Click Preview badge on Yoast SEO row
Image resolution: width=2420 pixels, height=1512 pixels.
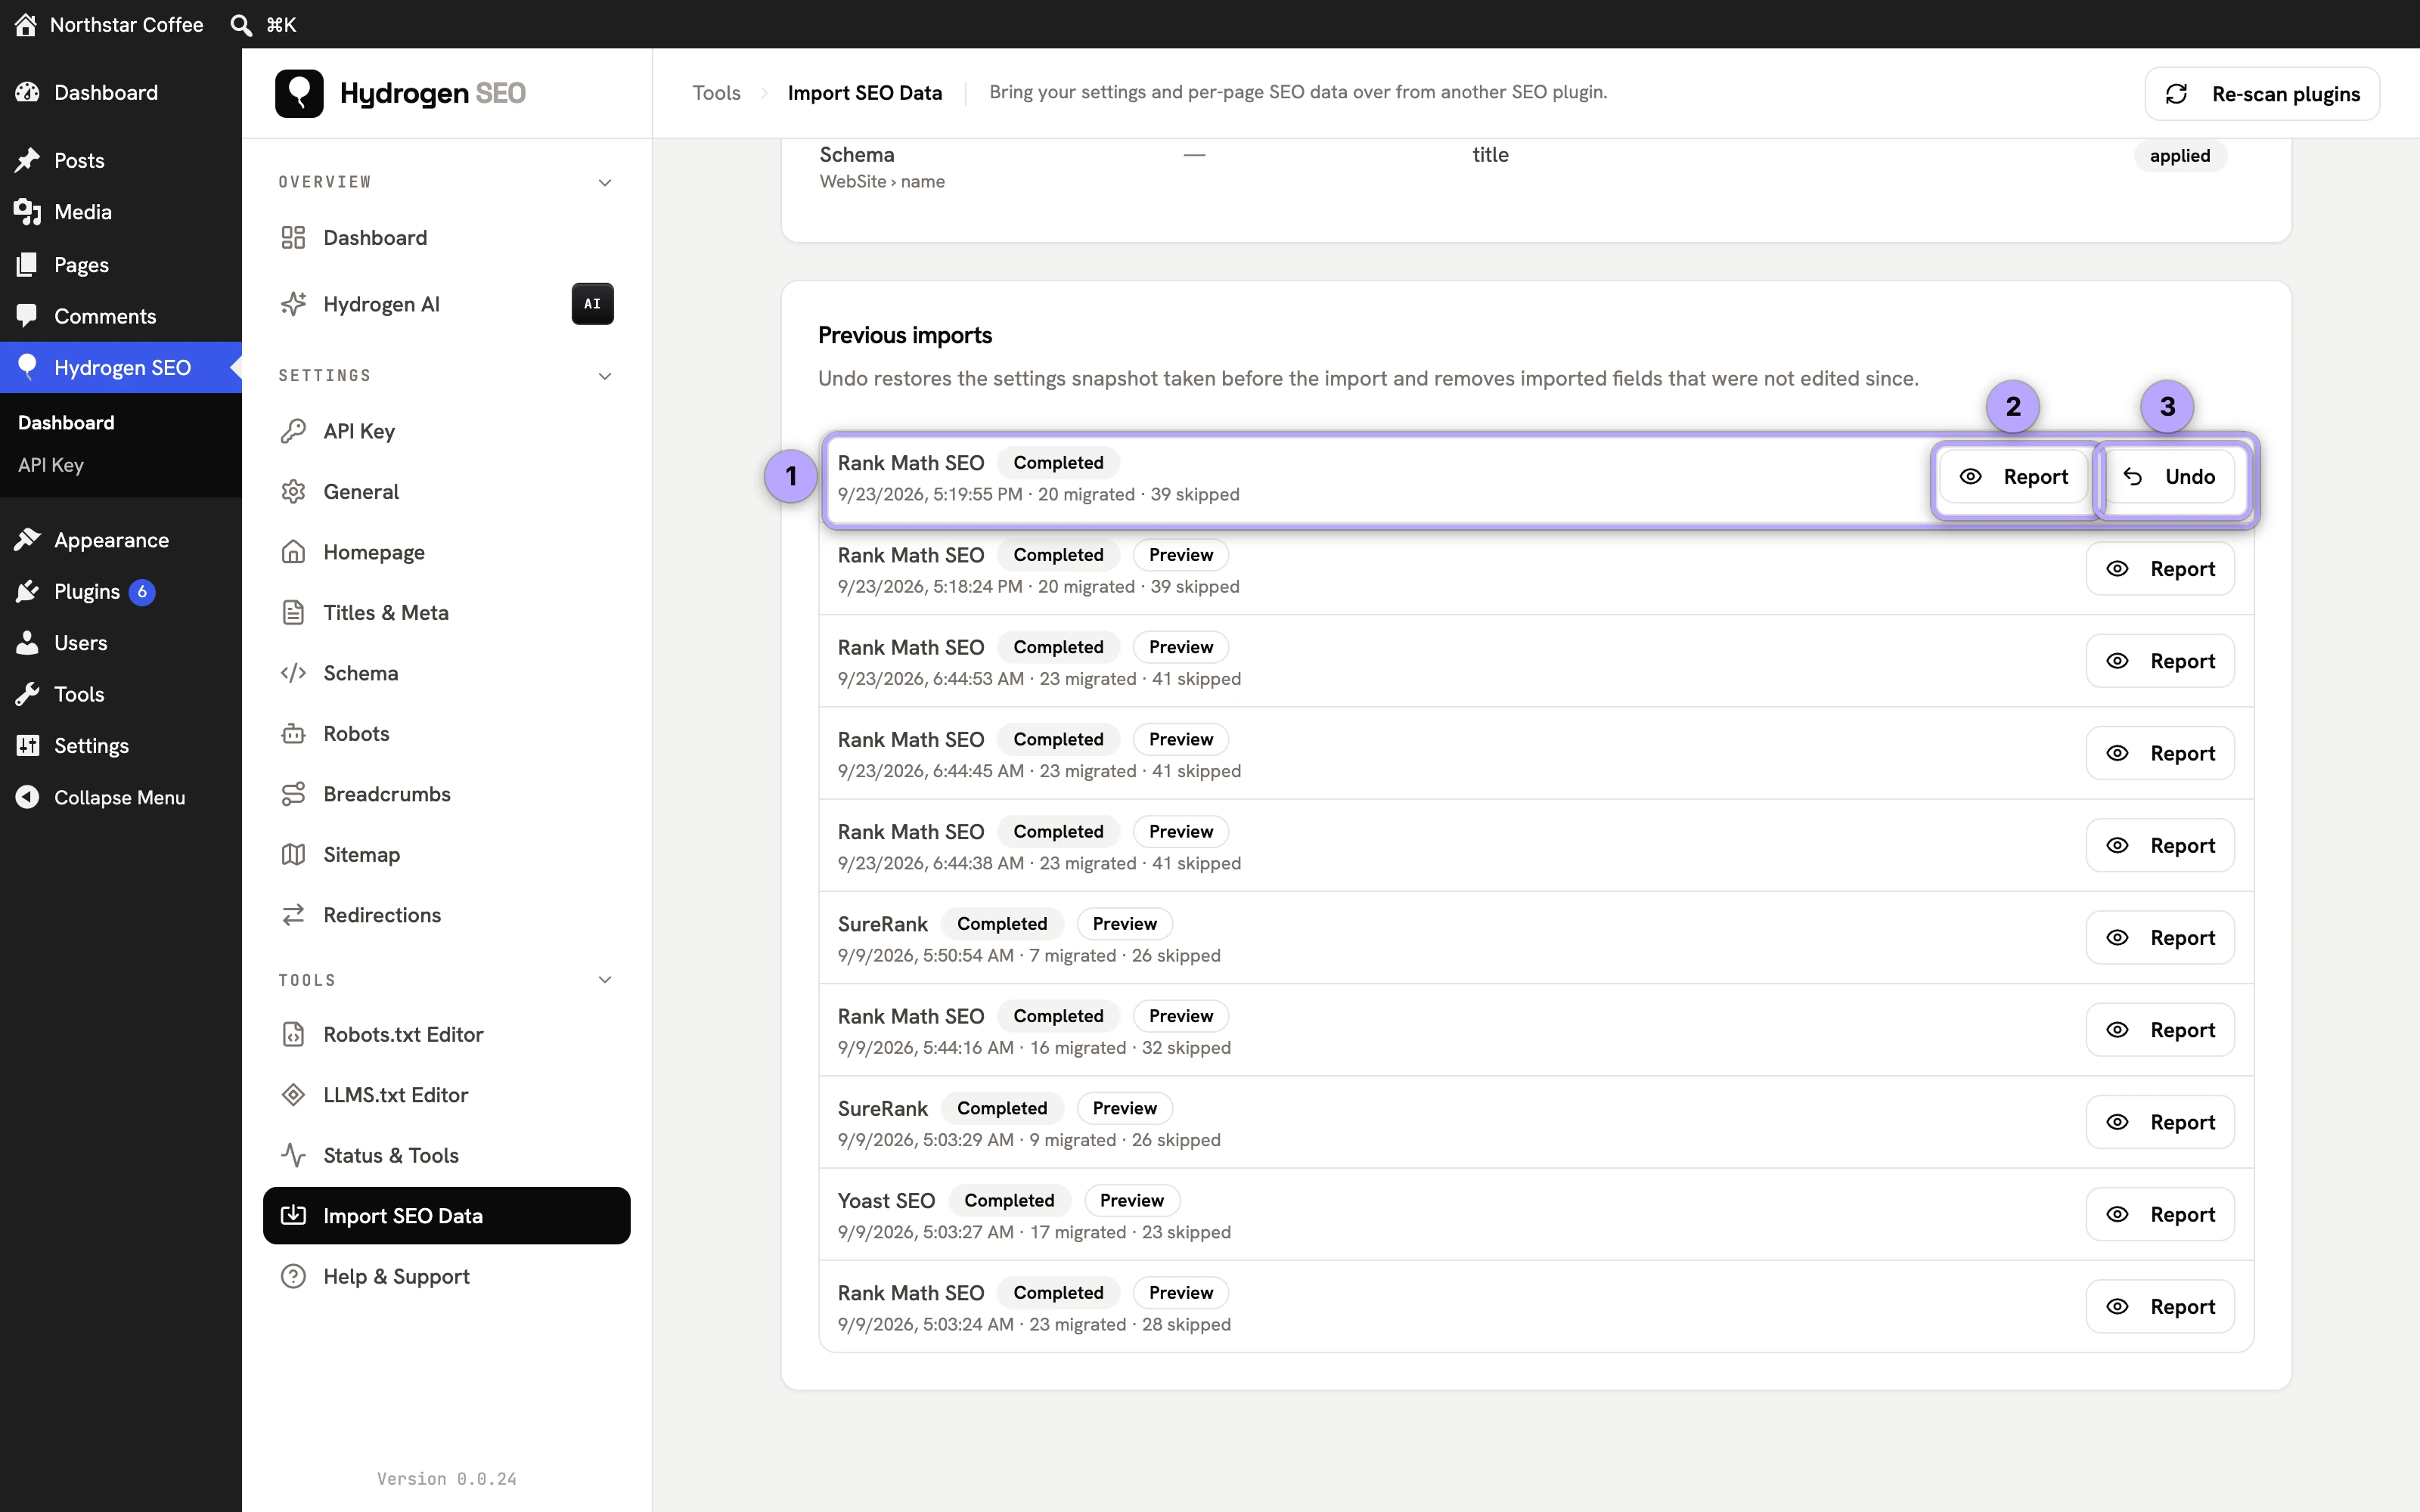click(x=1131, y=1200)
